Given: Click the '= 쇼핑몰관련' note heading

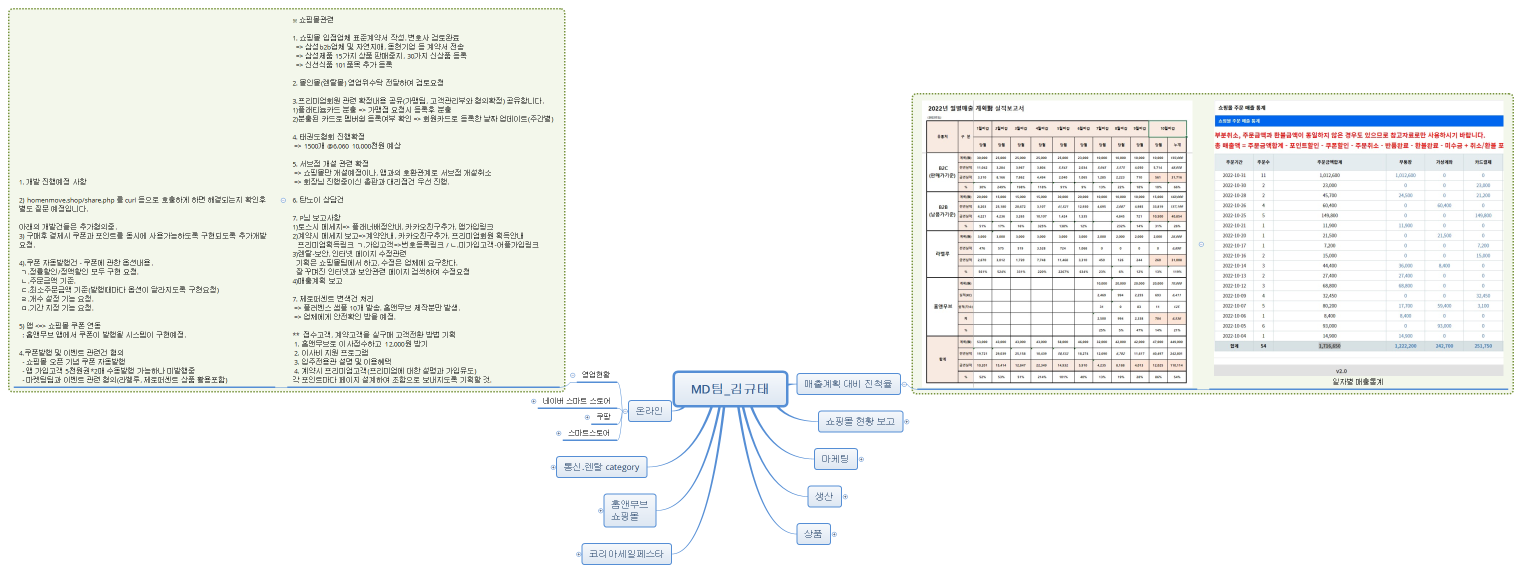Looking at the screenshot, I should point(313,21).
